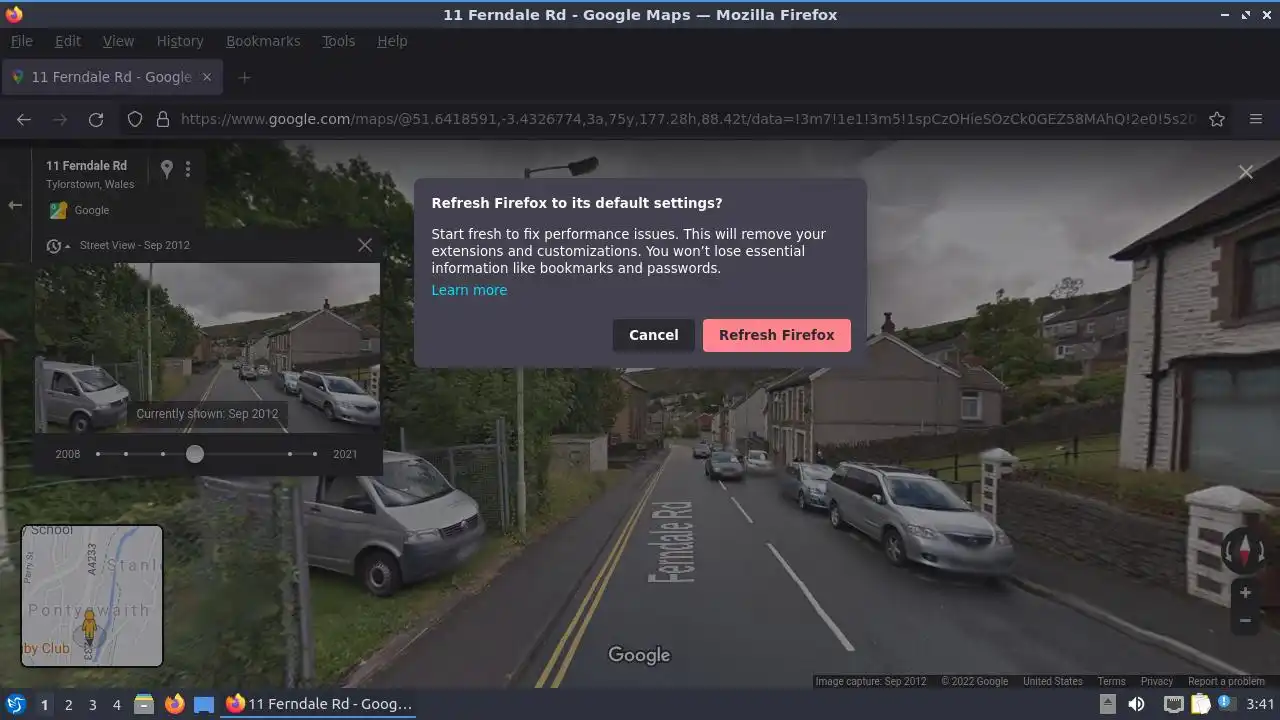Click the show desktop taskbar icon
This screenshot has width=1280, height=720.
[204, 704]
